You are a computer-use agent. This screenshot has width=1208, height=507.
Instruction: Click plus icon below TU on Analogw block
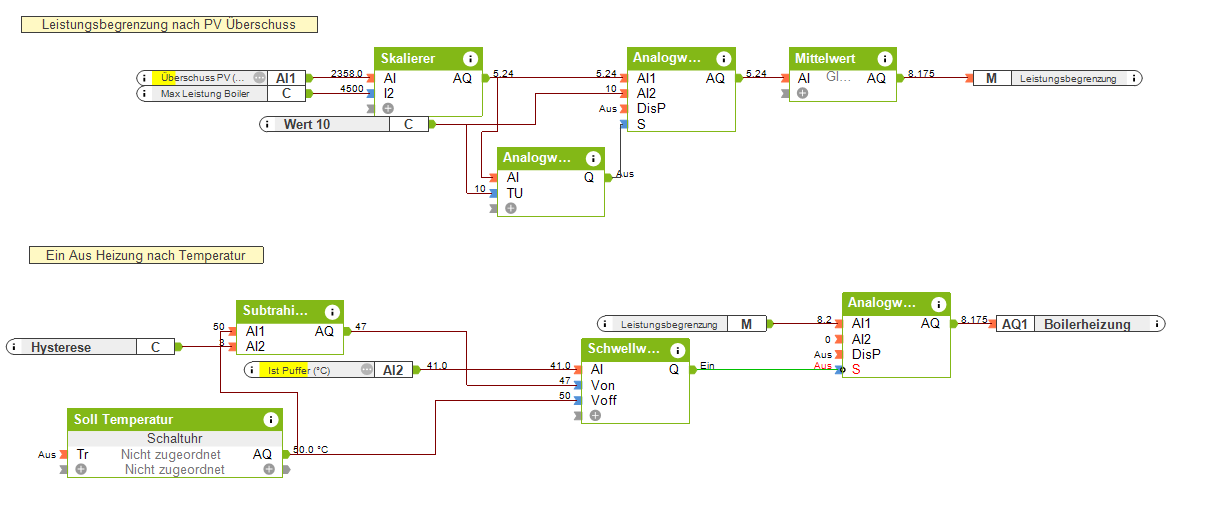(511, 208)
